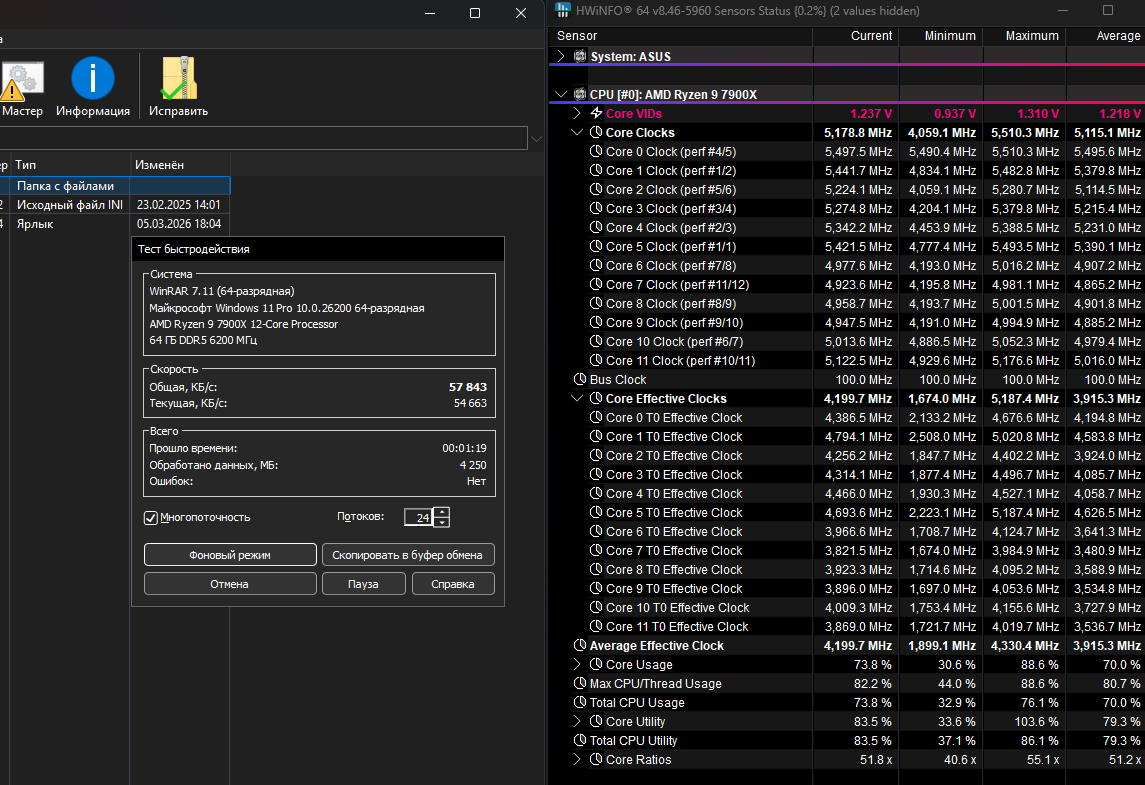Click clock icon of Max CPU/Thread Usage

[580, 683]
